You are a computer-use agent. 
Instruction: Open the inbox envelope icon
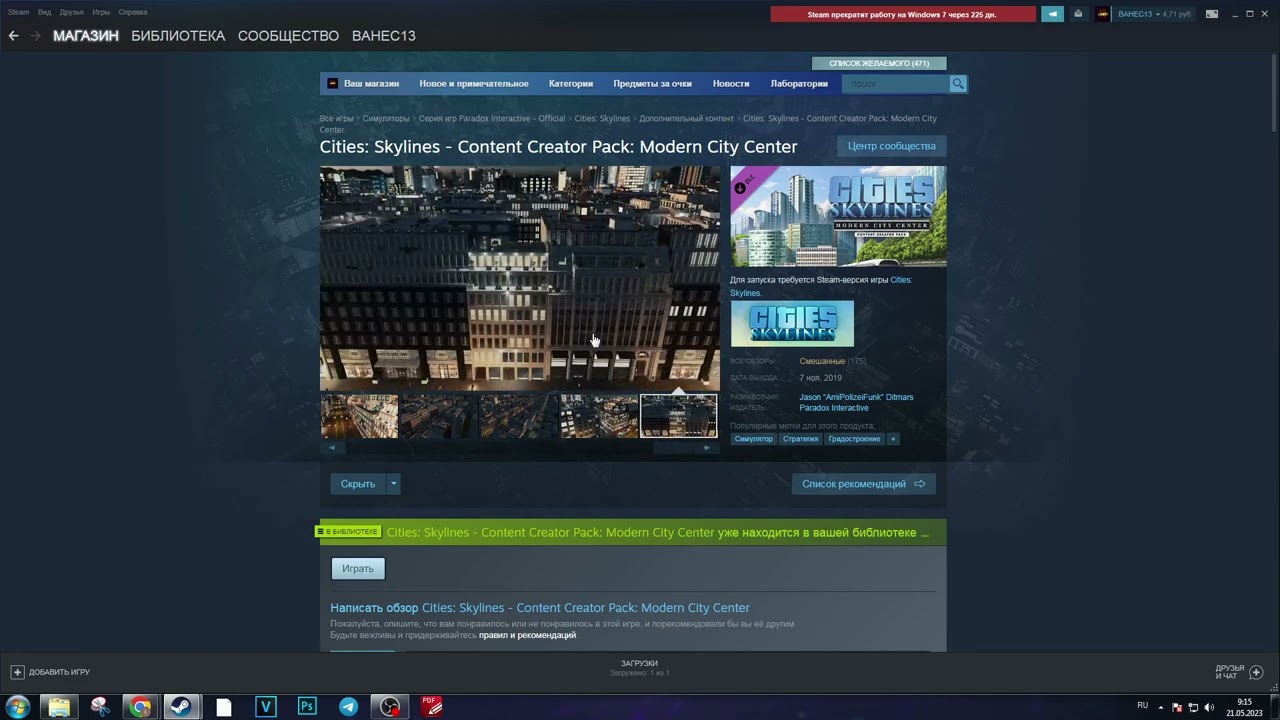pos(1078,14)
